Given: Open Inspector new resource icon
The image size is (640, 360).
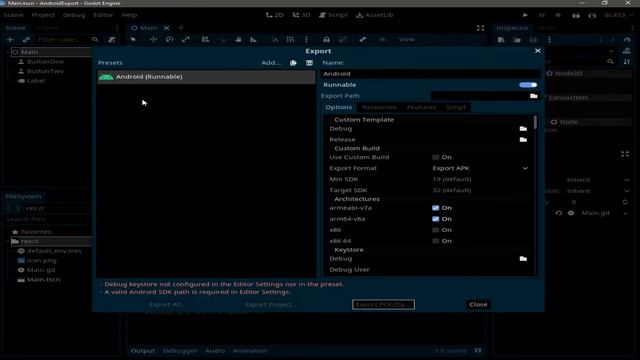Looking at the screenshot, I should click(501, 40).
